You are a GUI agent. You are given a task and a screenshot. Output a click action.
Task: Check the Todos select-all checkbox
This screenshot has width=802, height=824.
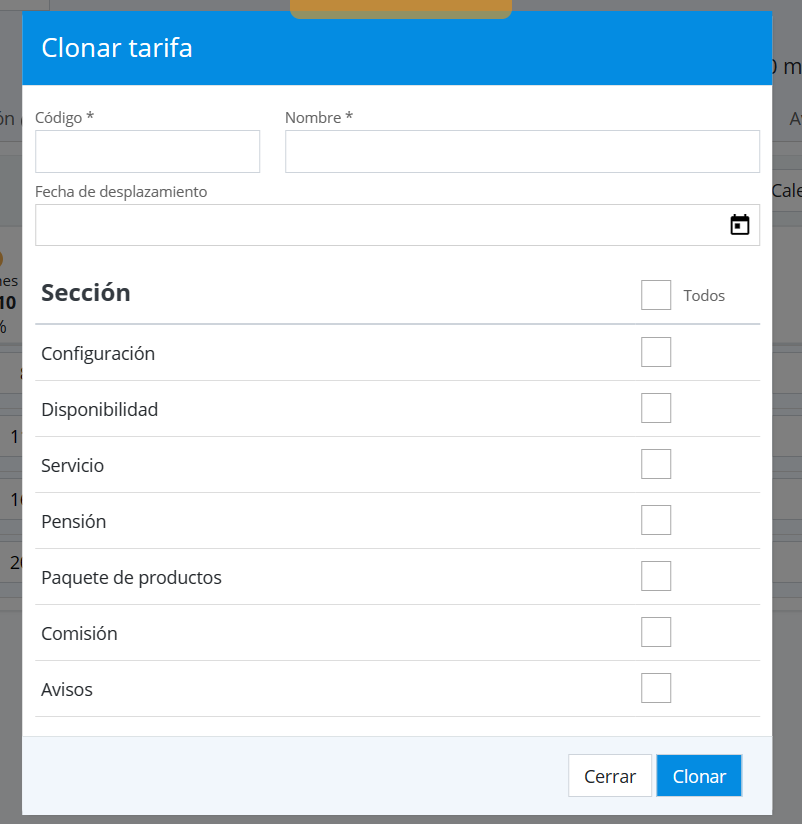656,295
